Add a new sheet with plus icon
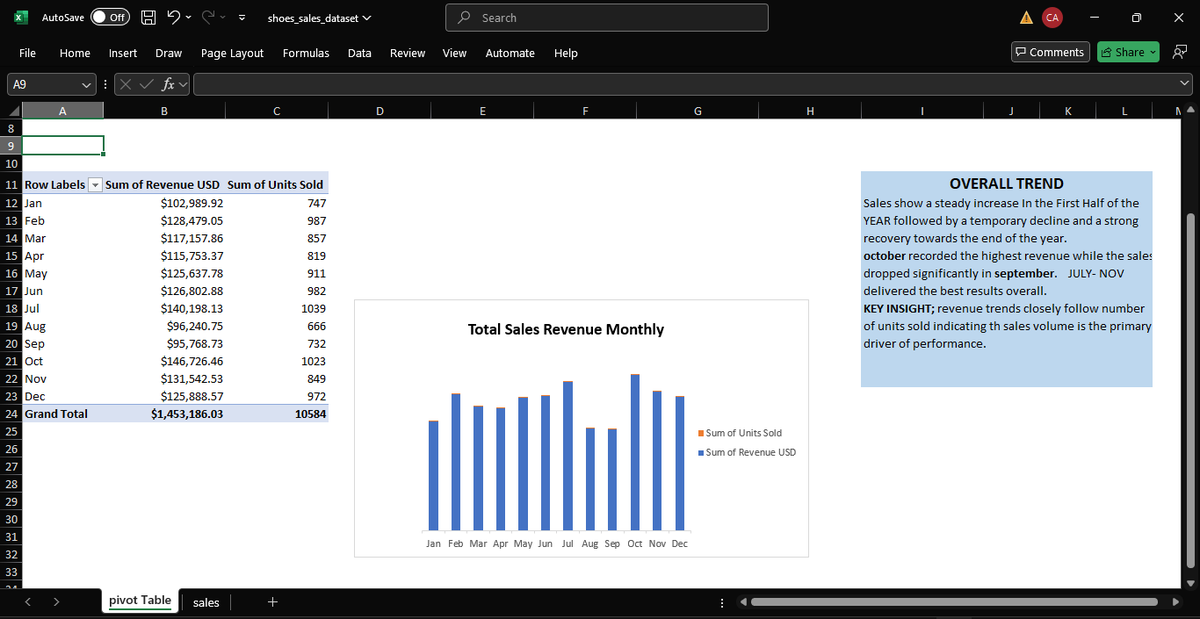This screenshot has width=1200, height=619. pyautogui.click(x=272, y=602)
